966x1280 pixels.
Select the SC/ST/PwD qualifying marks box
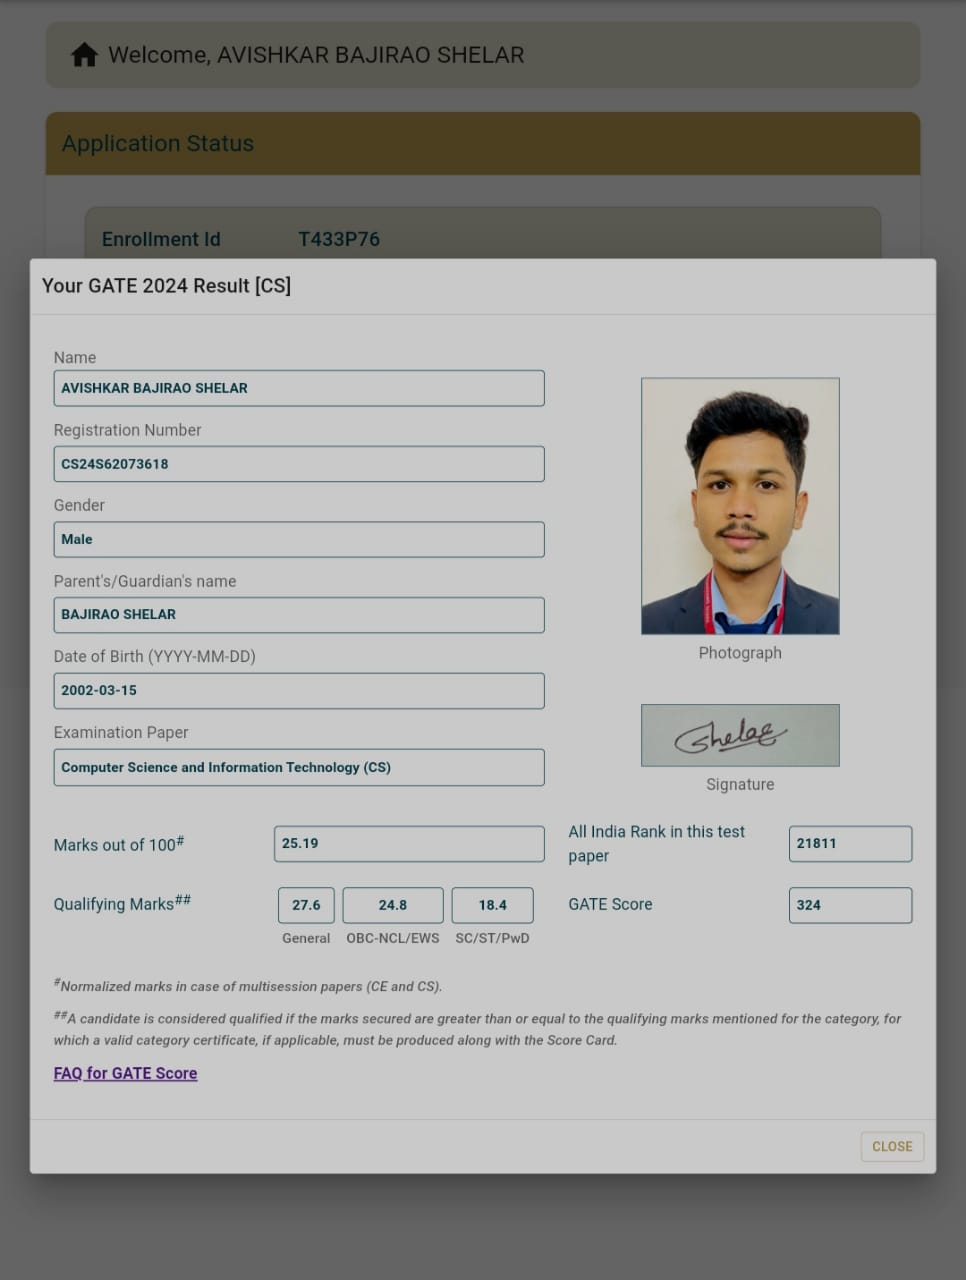492,905
